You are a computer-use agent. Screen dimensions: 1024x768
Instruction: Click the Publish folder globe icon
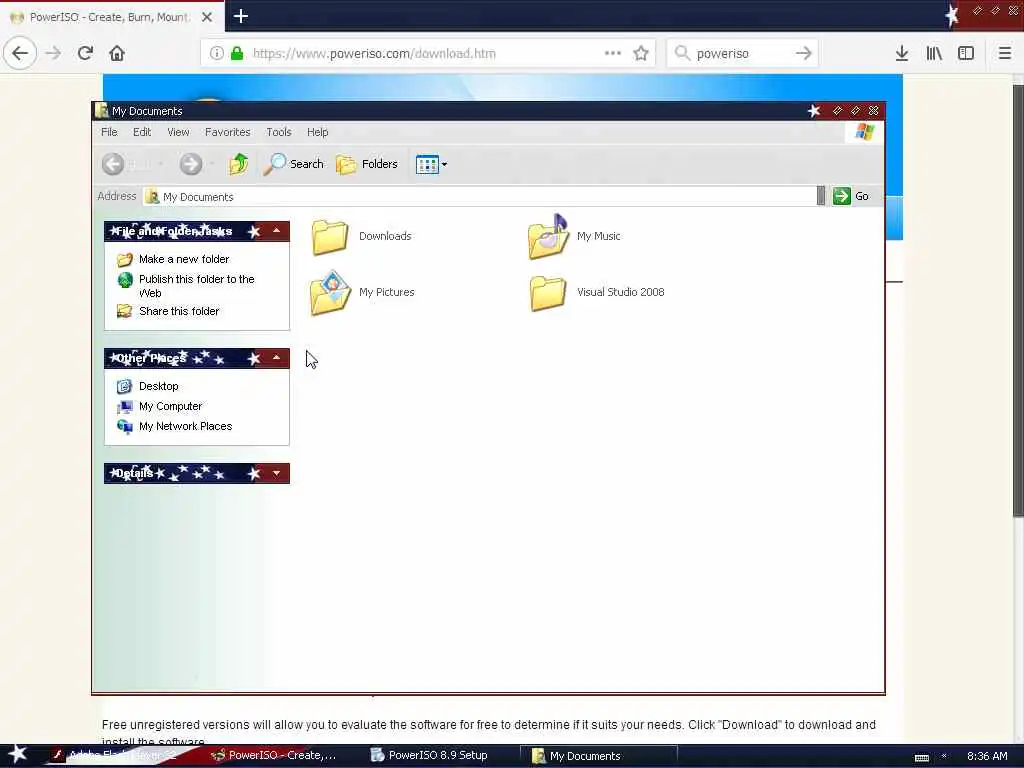pos(125,280)
